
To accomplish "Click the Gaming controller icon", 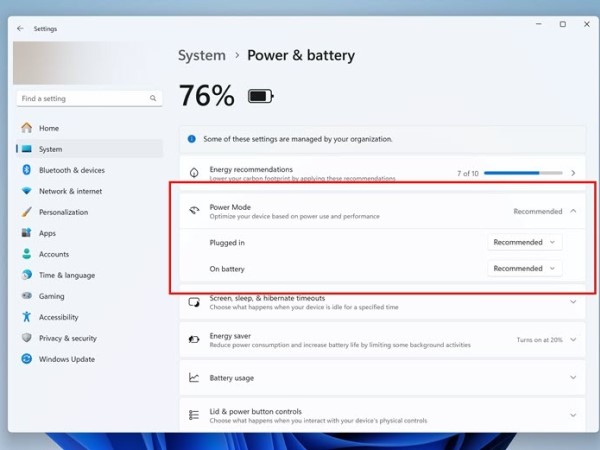I will (26, 296).
